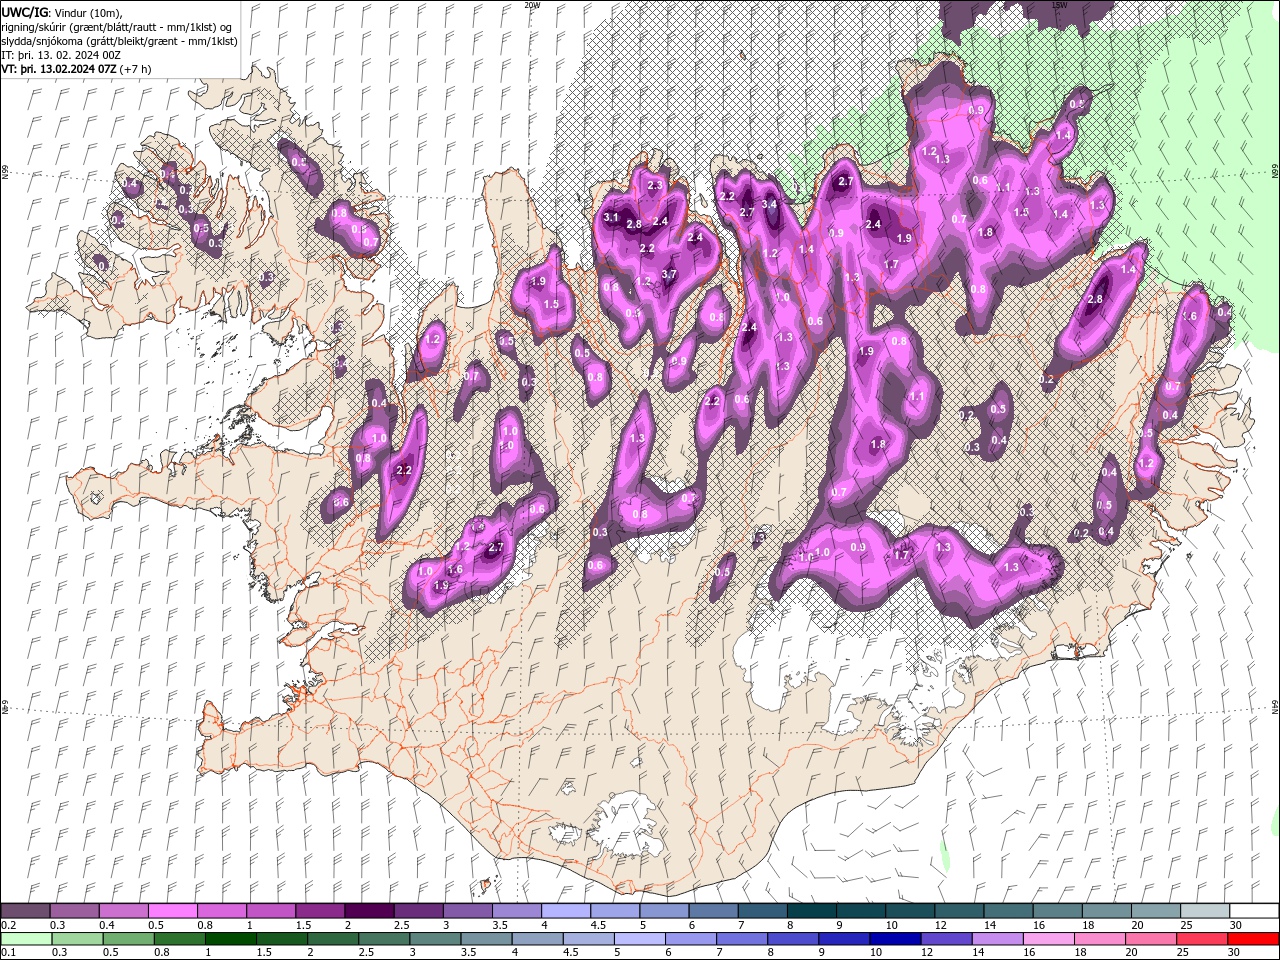Click the '2.3' snowfall value on the map

click(x=655, y=185)
